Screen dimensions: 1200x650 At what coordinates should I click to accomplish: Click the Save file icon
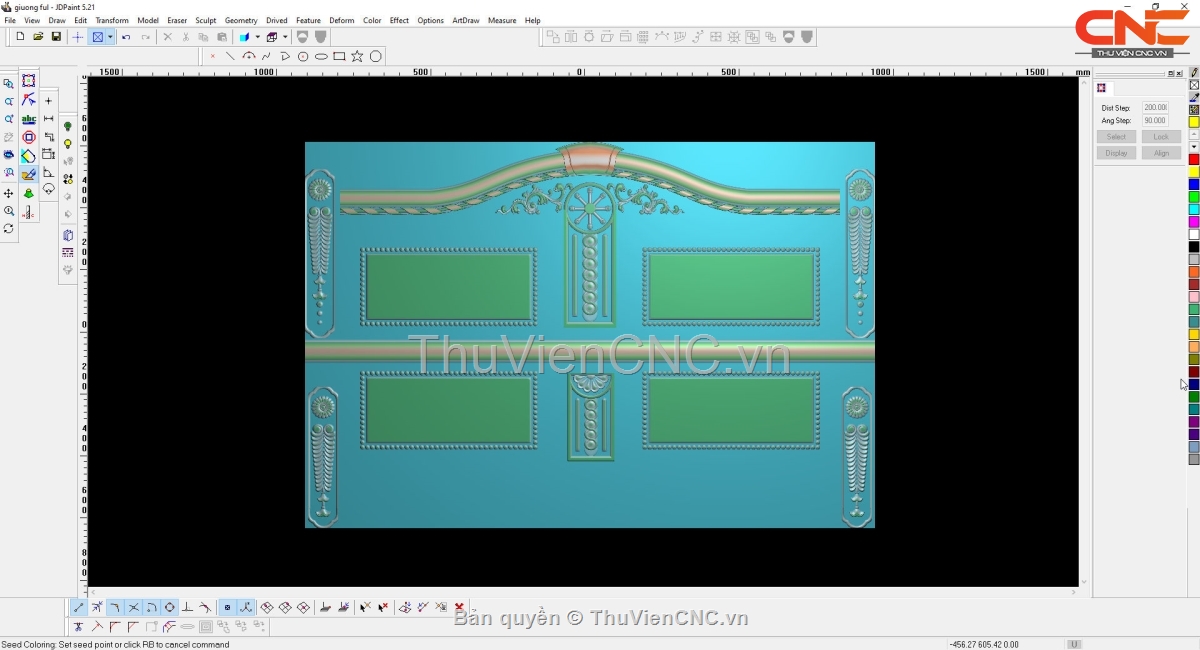tap(56, 37)
